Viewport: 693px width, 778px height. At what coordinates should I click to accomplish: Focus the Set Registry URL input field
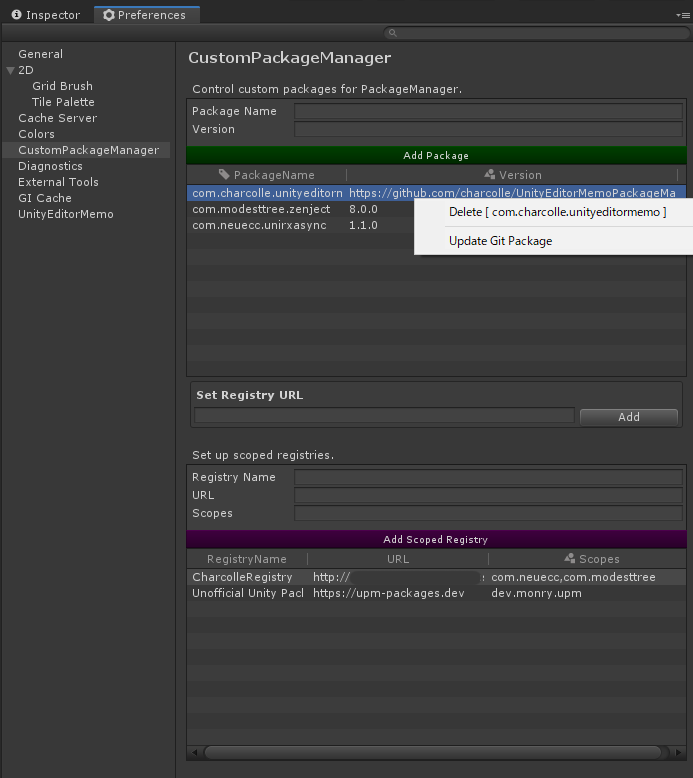384,415
